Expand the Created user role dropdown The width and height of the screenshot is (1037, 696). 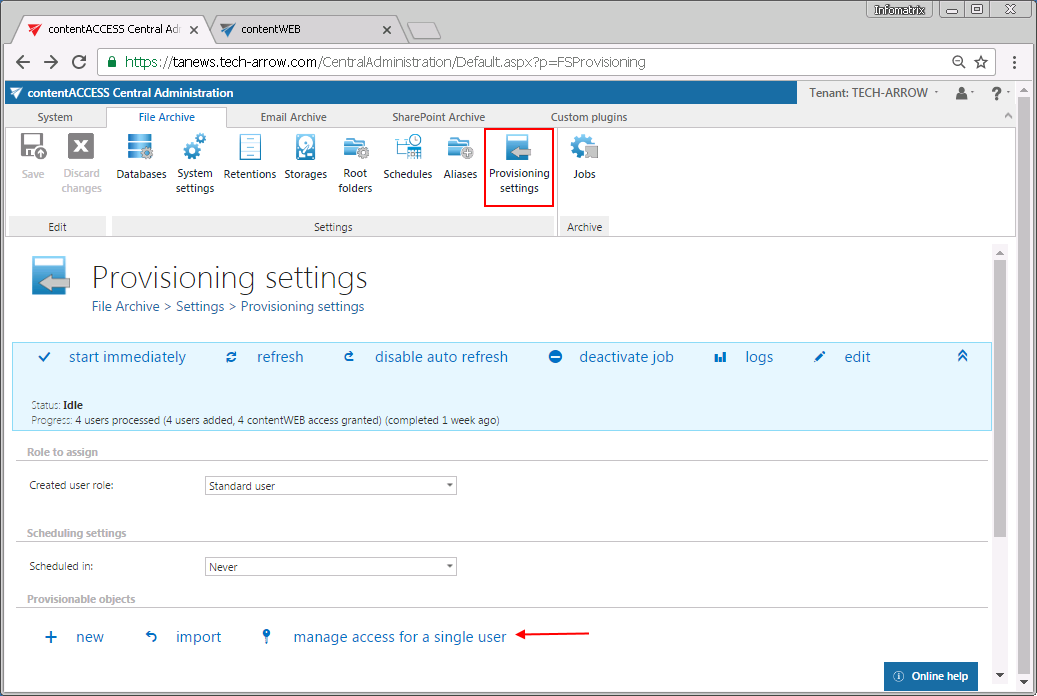coord(330,486)
